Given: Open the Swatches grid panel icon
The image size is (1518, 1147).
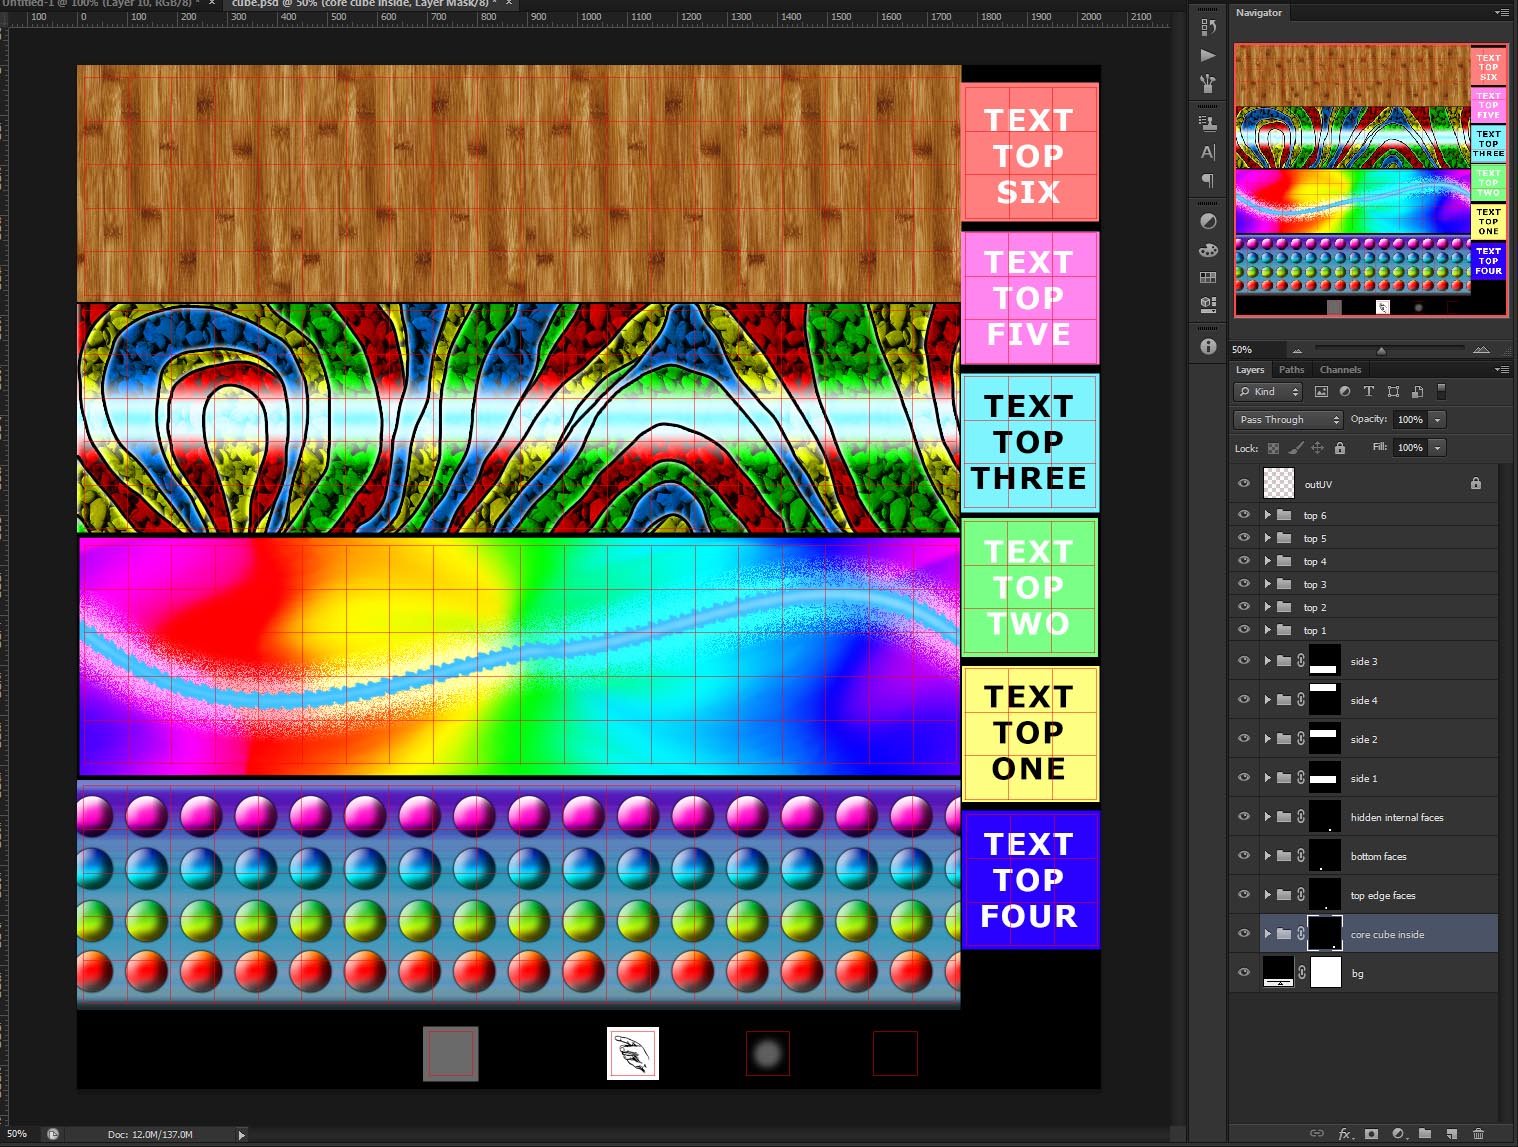Looking at the screenshot, I should click(1208, 277).
